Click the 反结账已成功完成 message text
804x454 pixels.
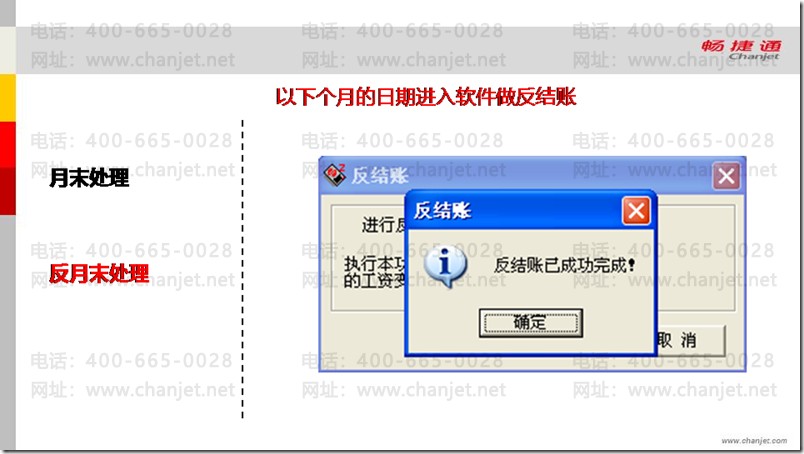pyautogui.click(x=565, y=265)
